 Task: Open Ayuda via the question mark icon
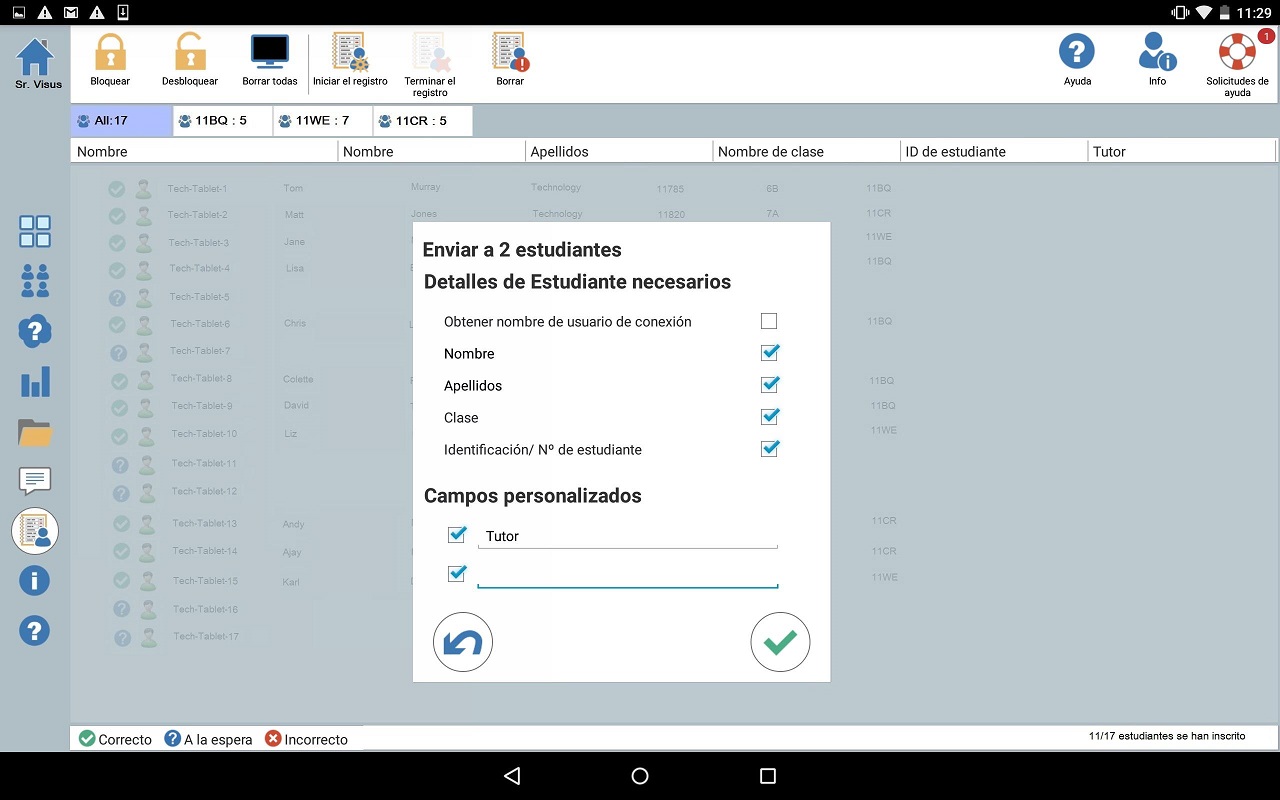pos(1077,52)
